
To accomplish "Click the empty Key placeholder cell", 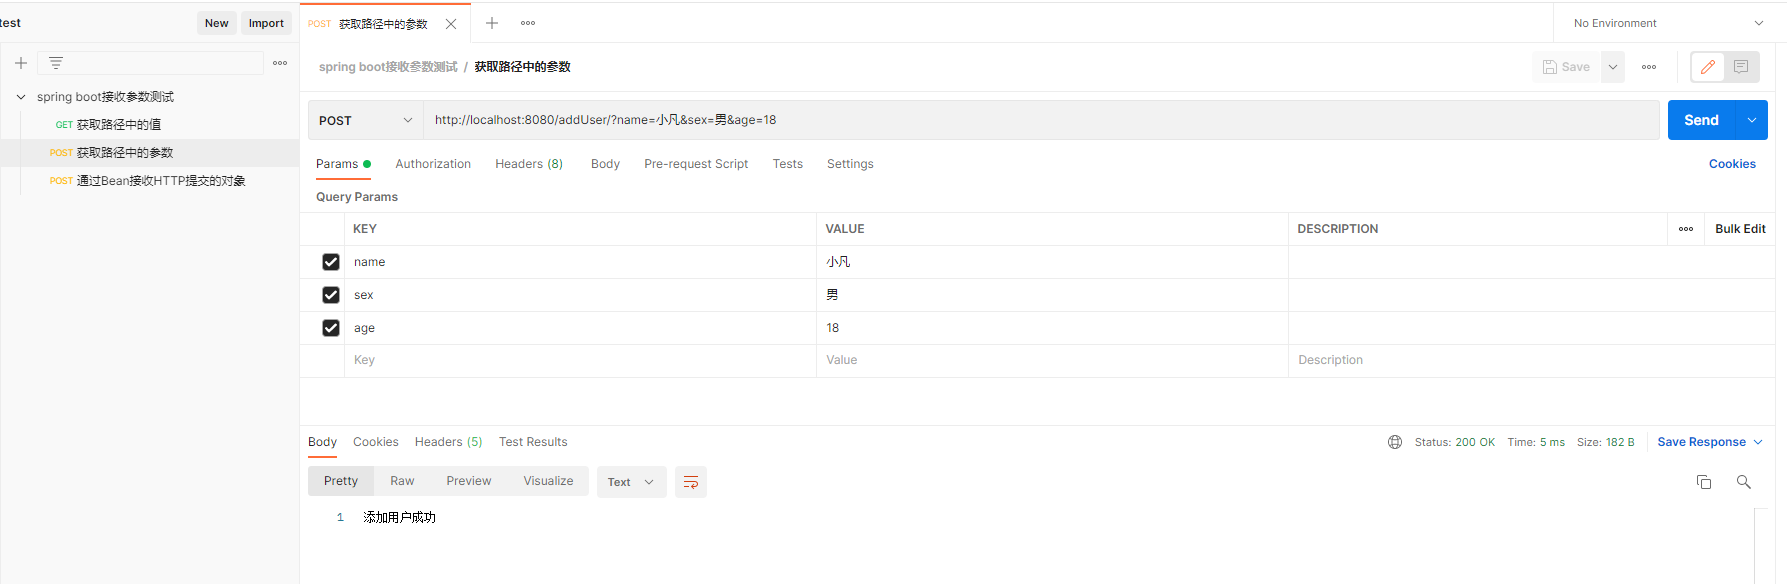I will 580,360.
